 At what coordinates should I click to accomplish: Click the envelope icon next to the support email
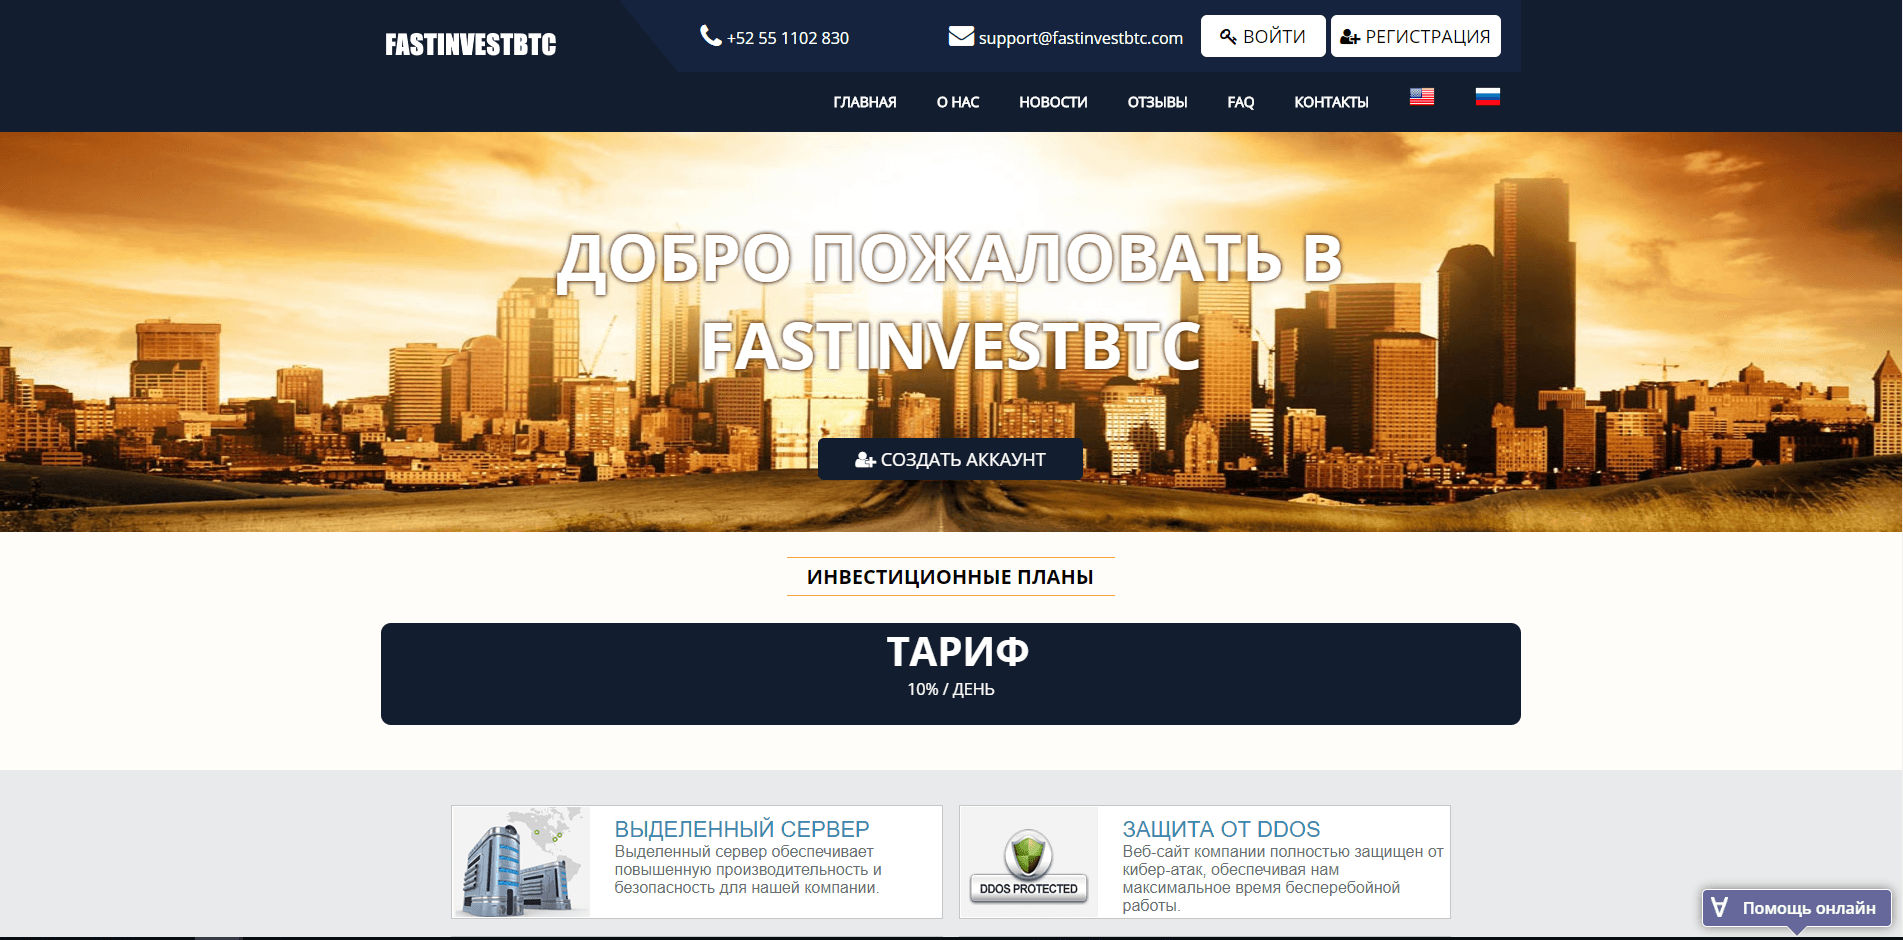click(x=959, y=36)
